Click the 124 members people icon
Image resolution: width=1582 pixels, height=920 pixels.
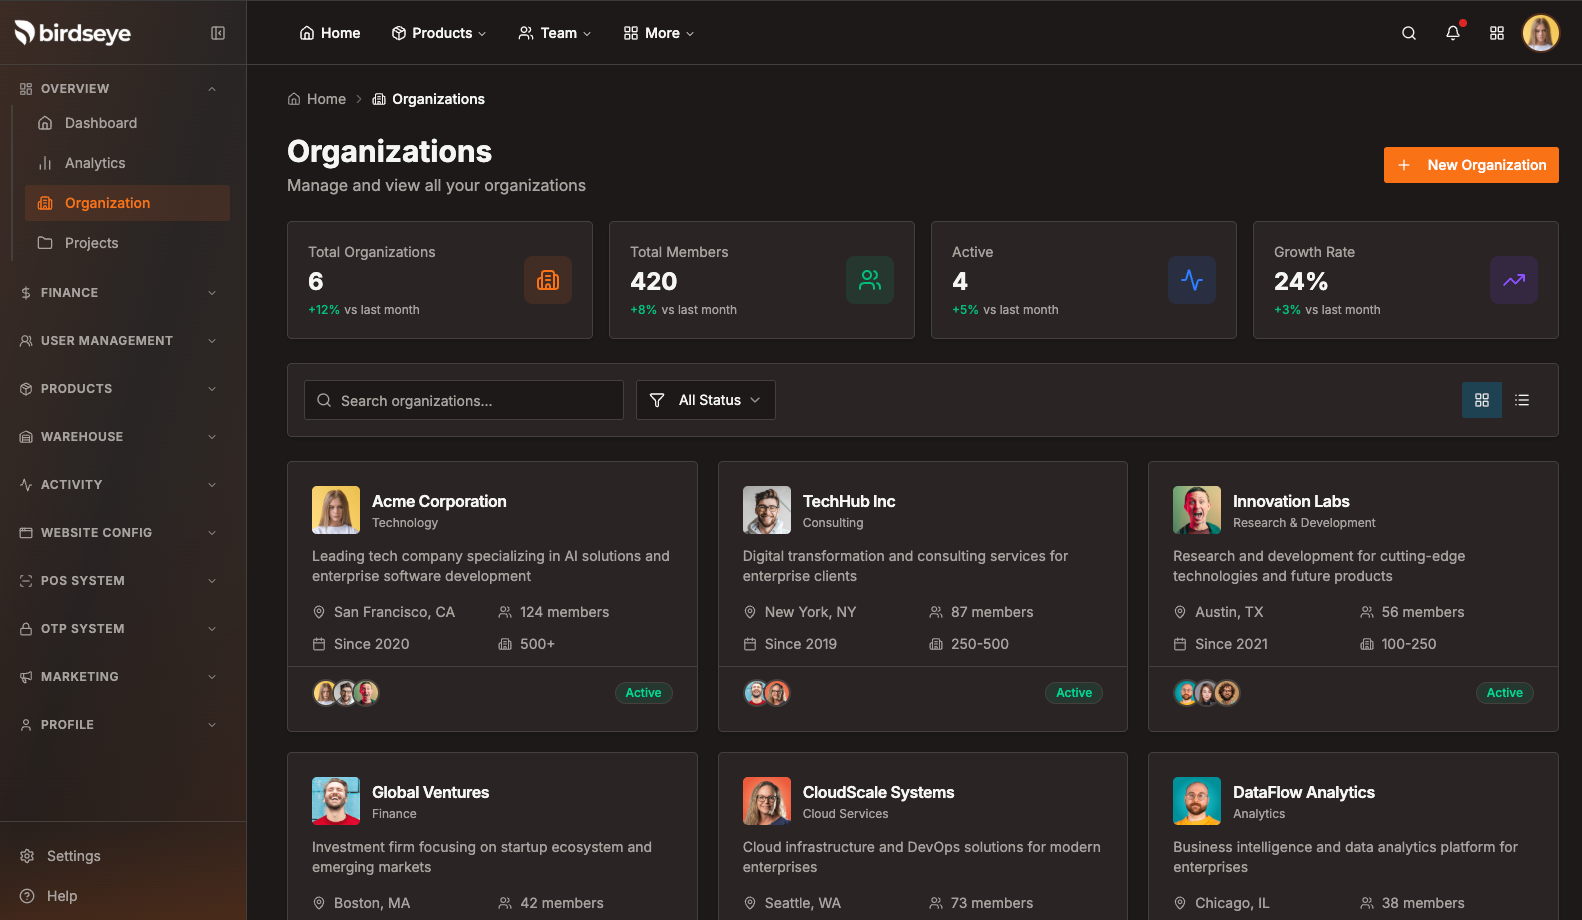click(505, 612)
